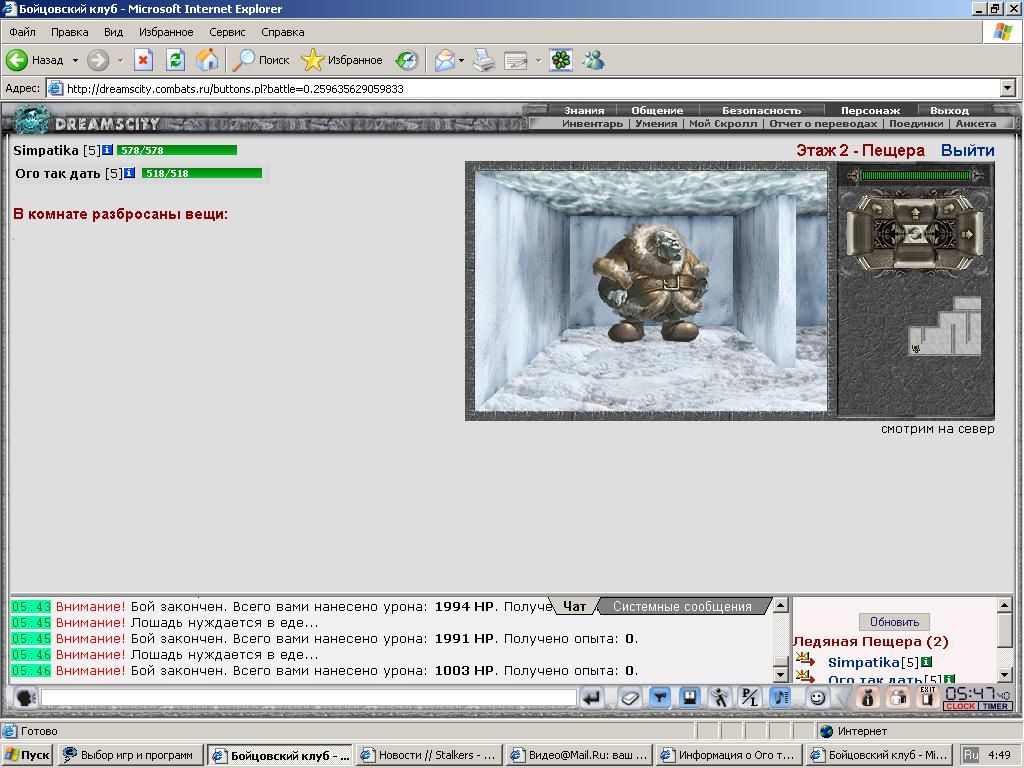Screen dimensions: 1024x768
Task: Open History clock icon in toolbar
Action: (407, 60)
